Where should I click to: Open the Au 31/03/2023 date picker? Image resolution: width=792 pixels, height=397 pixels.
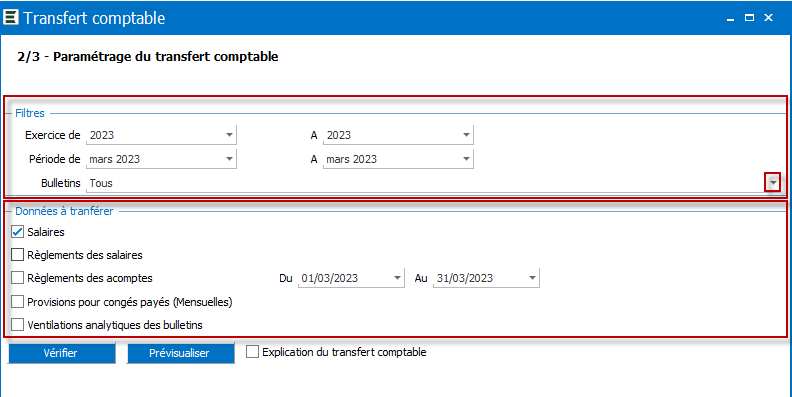[532, 278]
